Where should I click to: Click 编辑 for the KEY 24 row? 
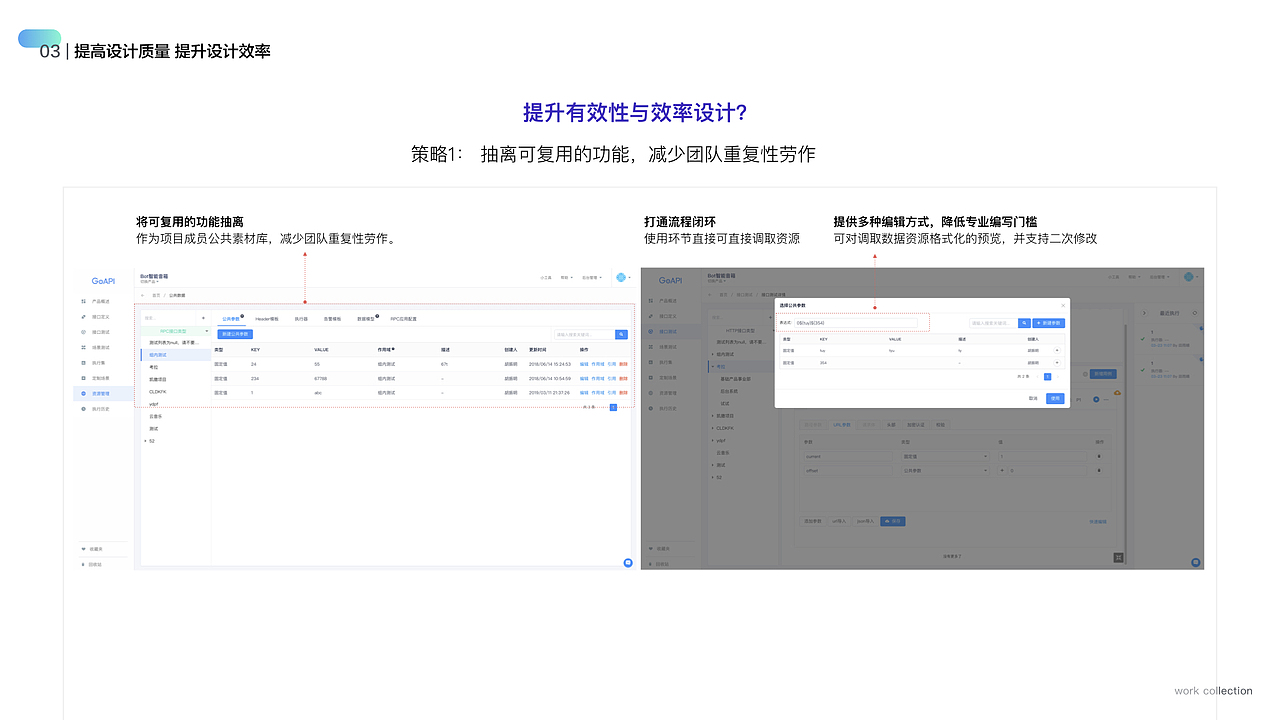(x=584, y=363)
